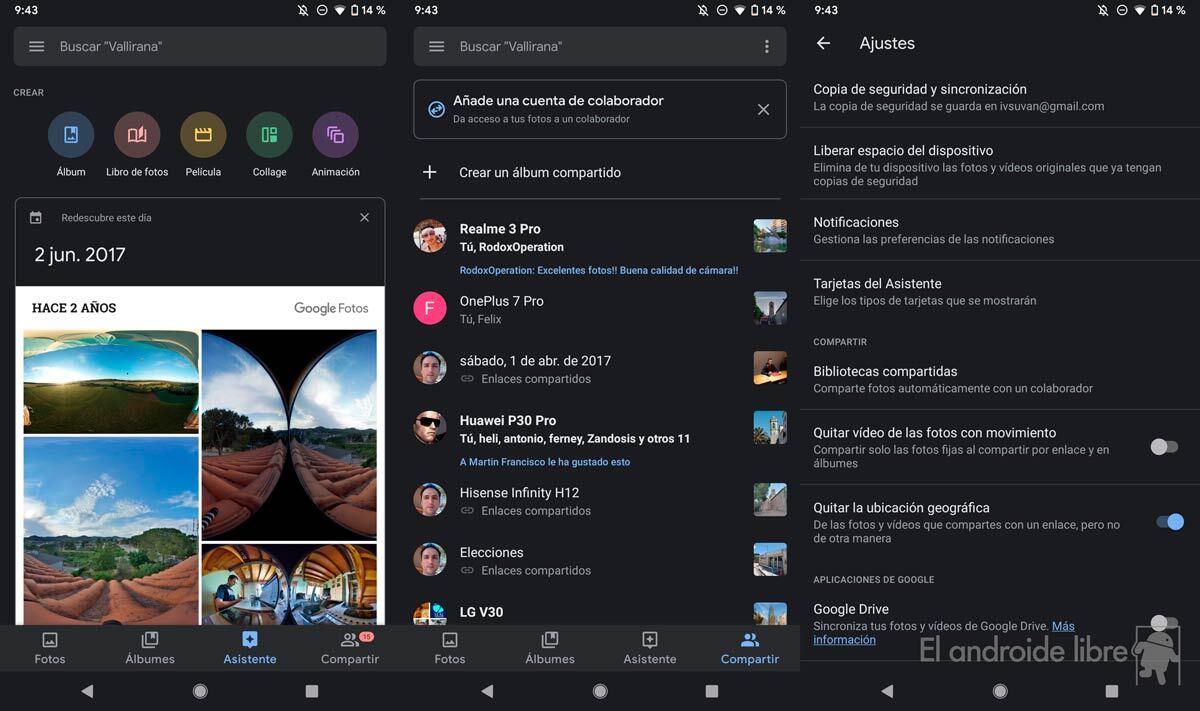Screen dimensions: 1200x711
Task: Open Bibliotecas compartidas setting
Action: pyautogui.click(x=1000, y=379)
